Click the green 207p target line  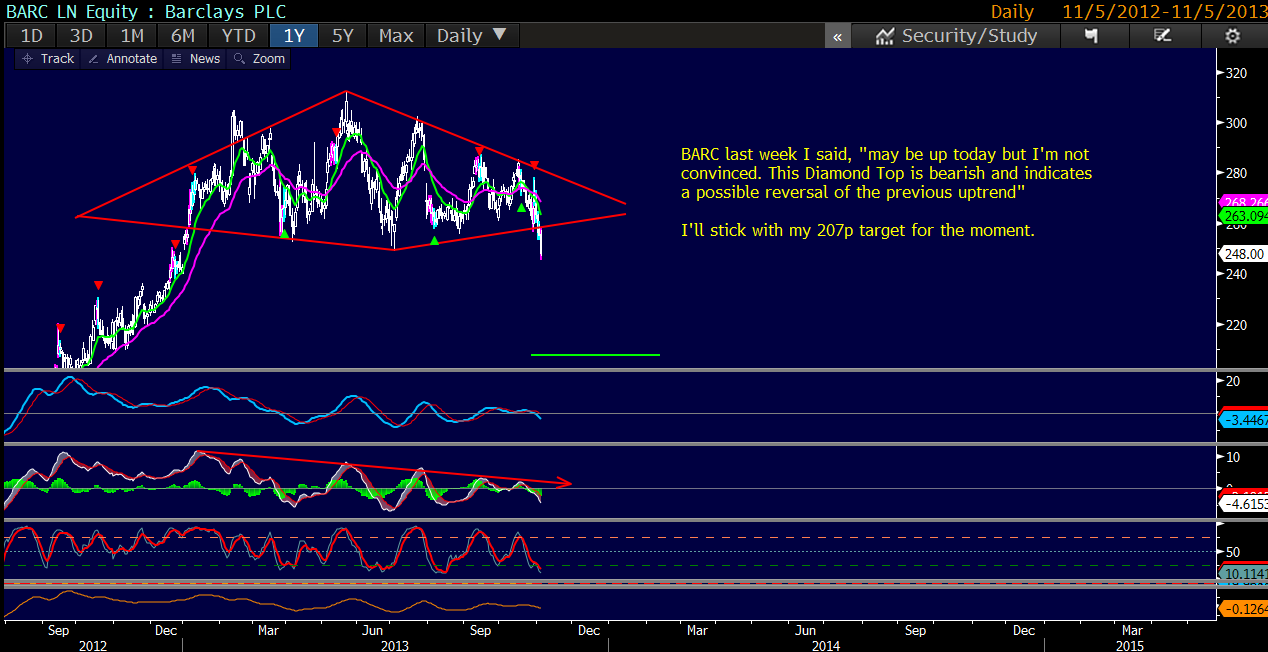[x=595, y=355]
